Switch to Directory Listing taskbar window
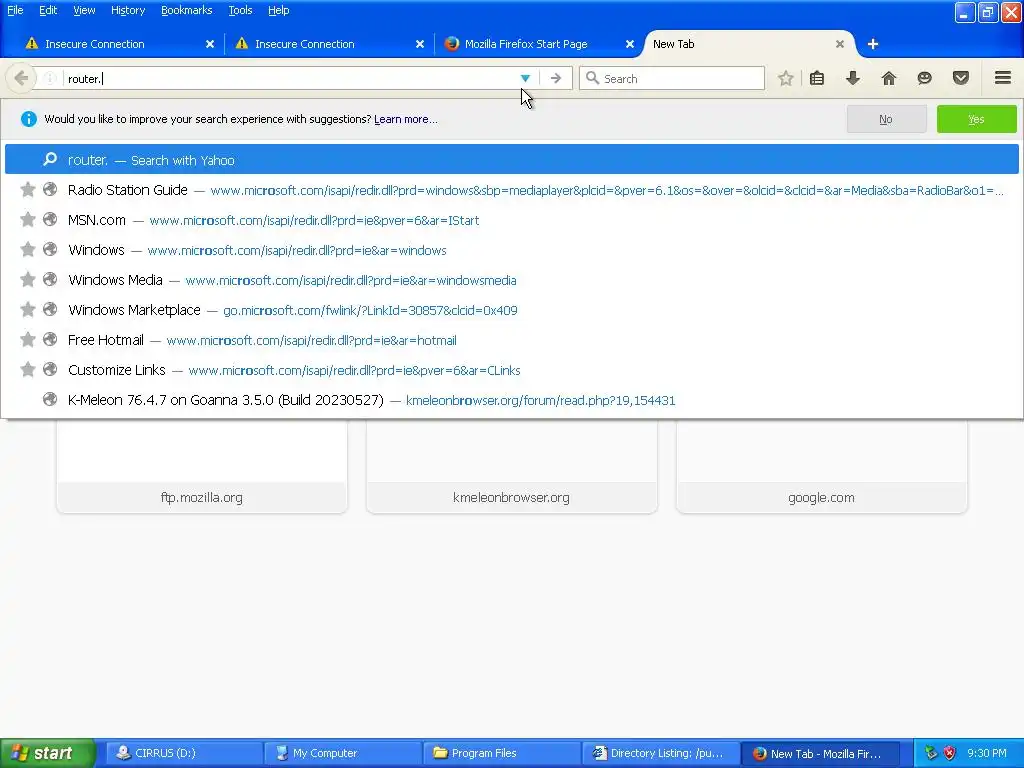This screenshot has height=768, width=1024. [661, 754]
